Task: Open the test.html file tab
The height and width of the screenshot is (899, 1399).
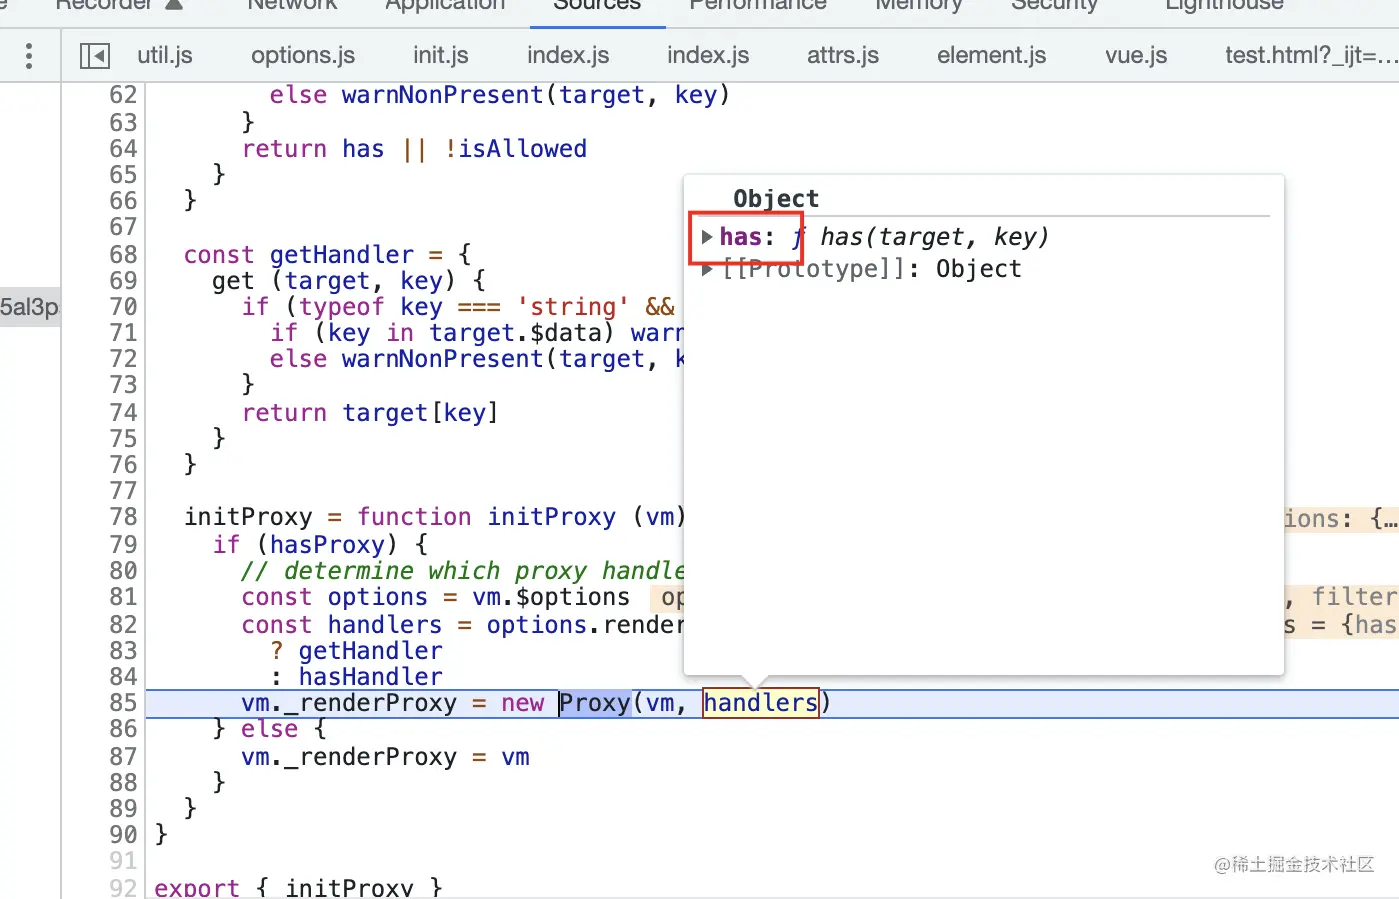Action: tap(1311, 55)
